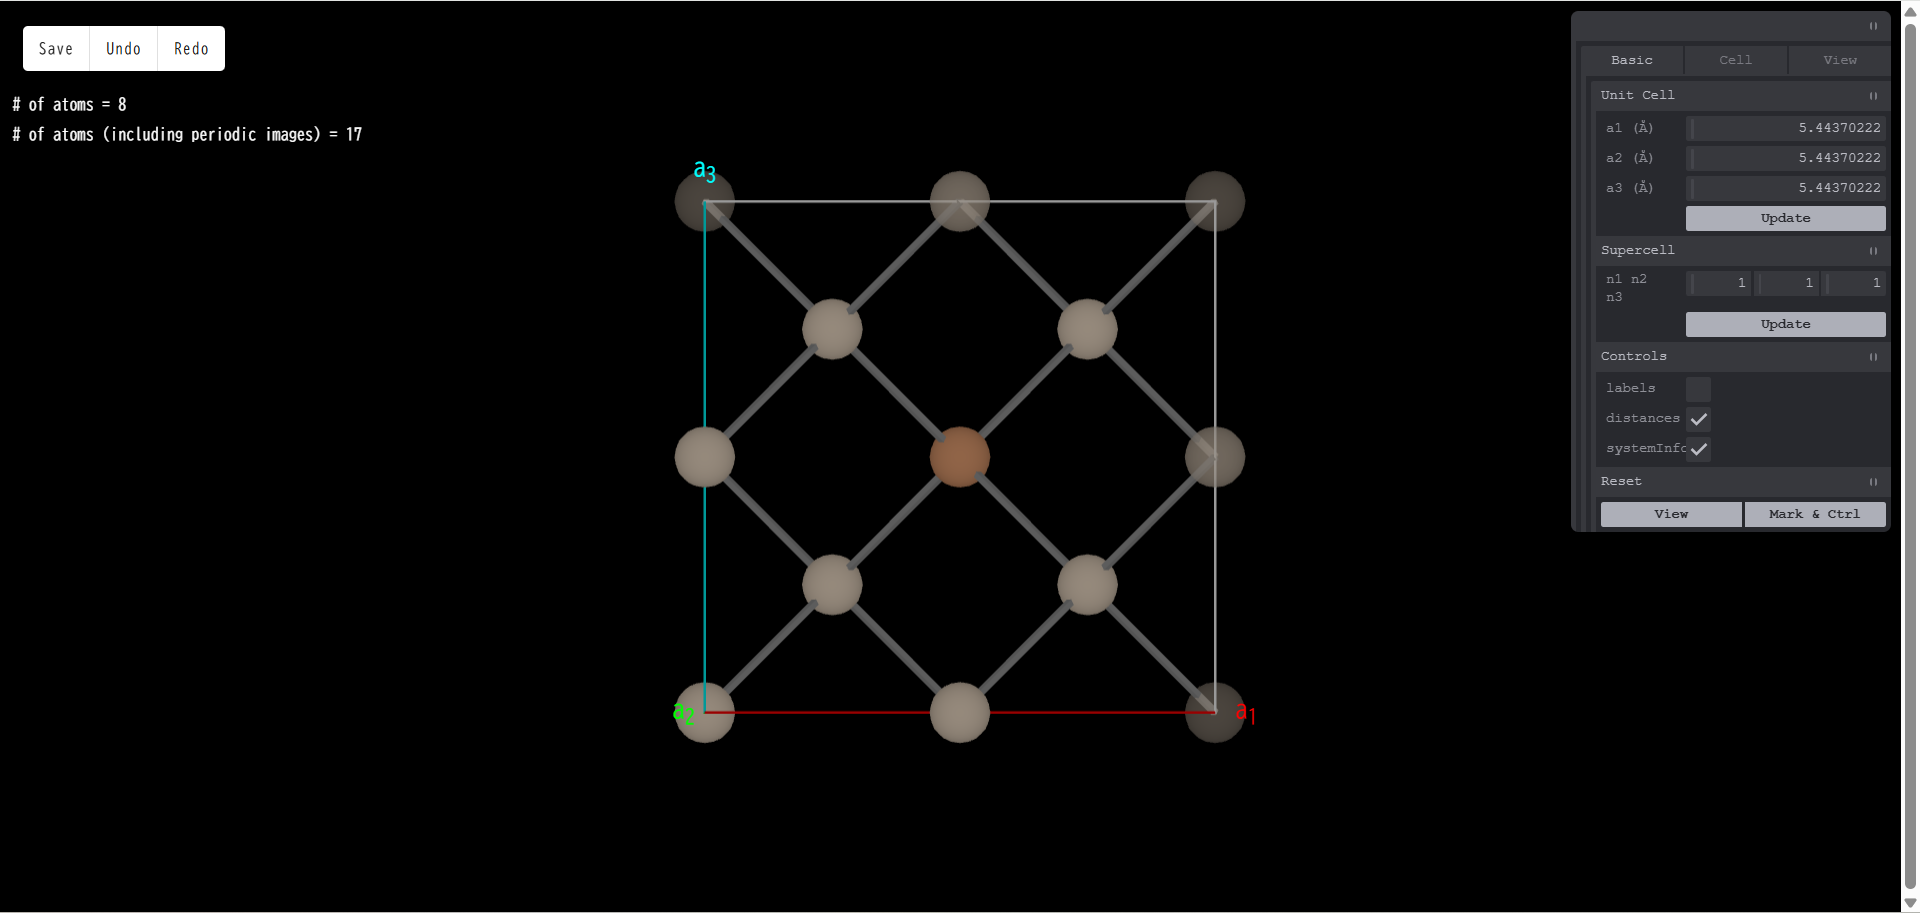Click the atom at the a1 corner
This screenshot has width=1920, height=913.
pyautogui.click(x=1214, y=712)
